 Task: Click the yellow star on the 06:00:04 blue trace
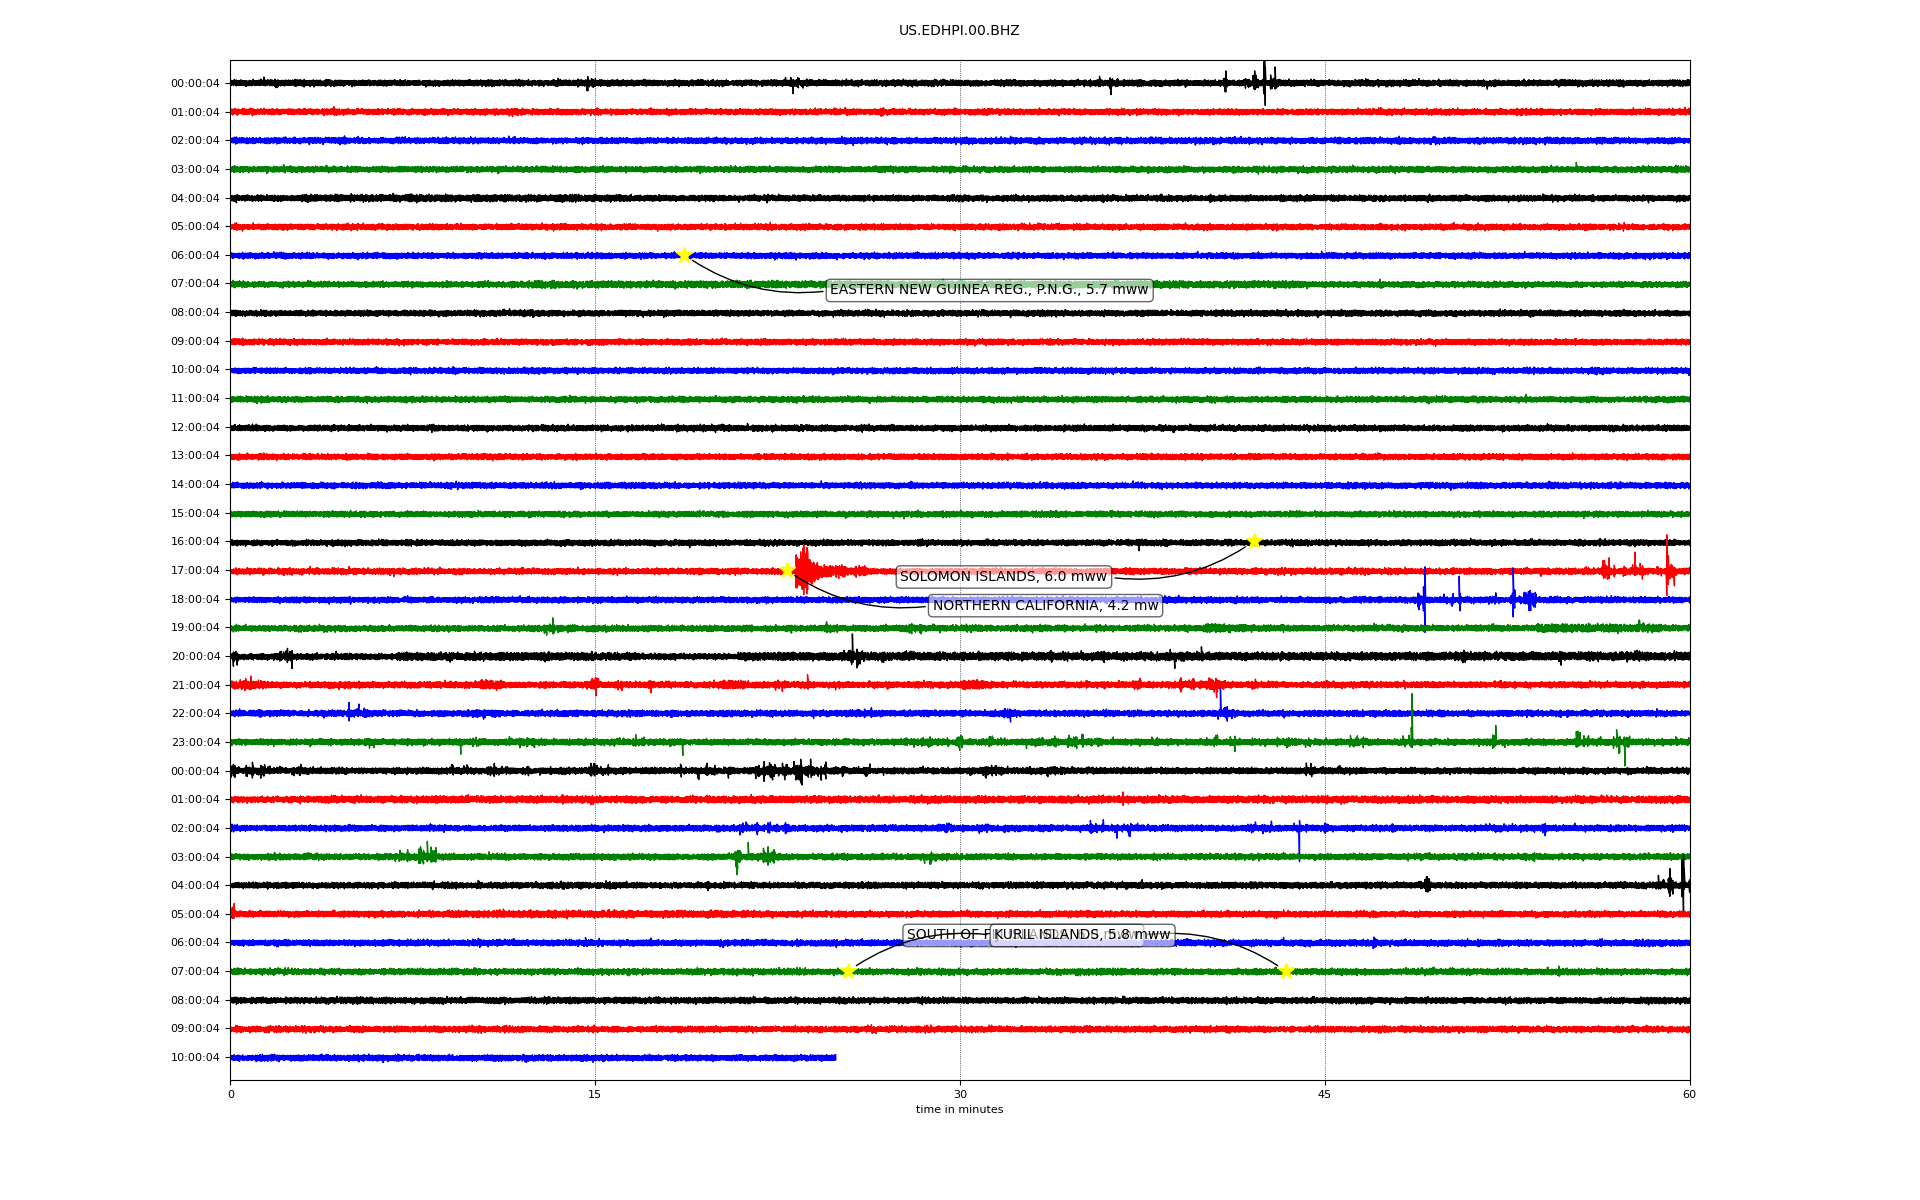684,255
